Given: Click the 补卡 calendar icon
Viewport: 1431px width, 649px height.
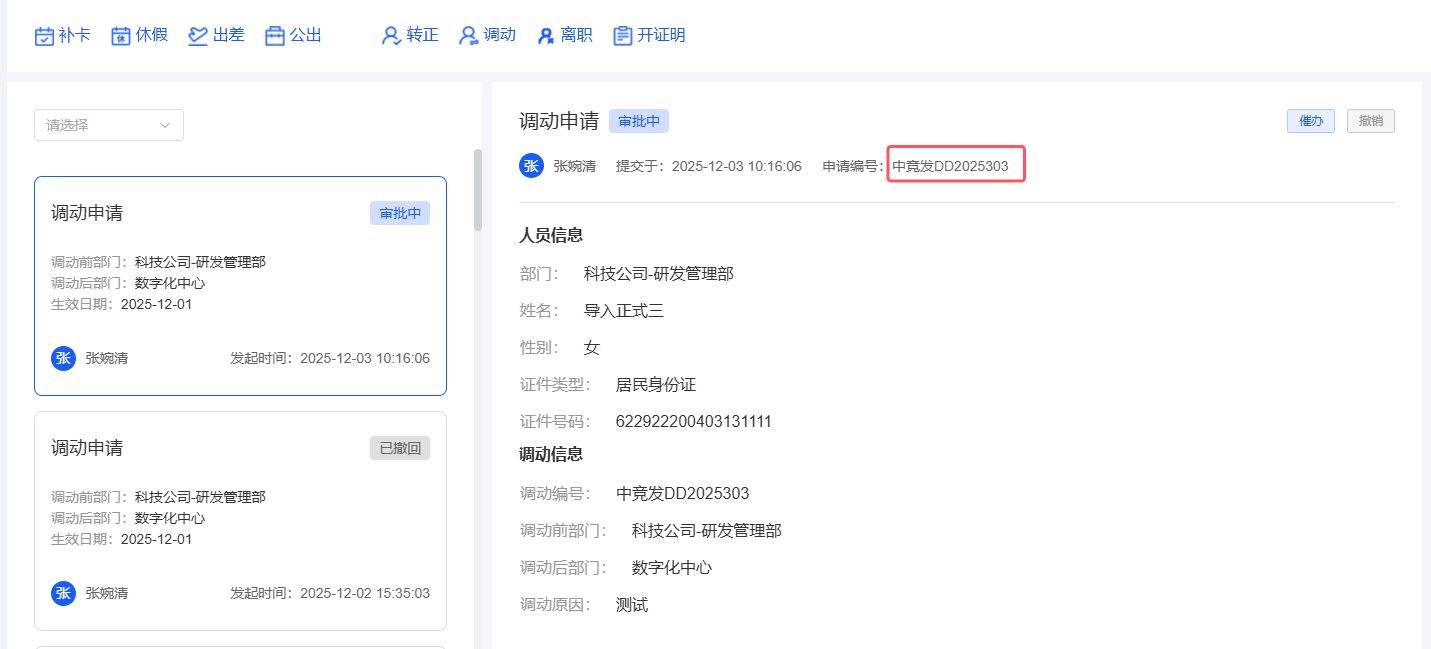Looking at the screenshot, I should coord(44,36).
